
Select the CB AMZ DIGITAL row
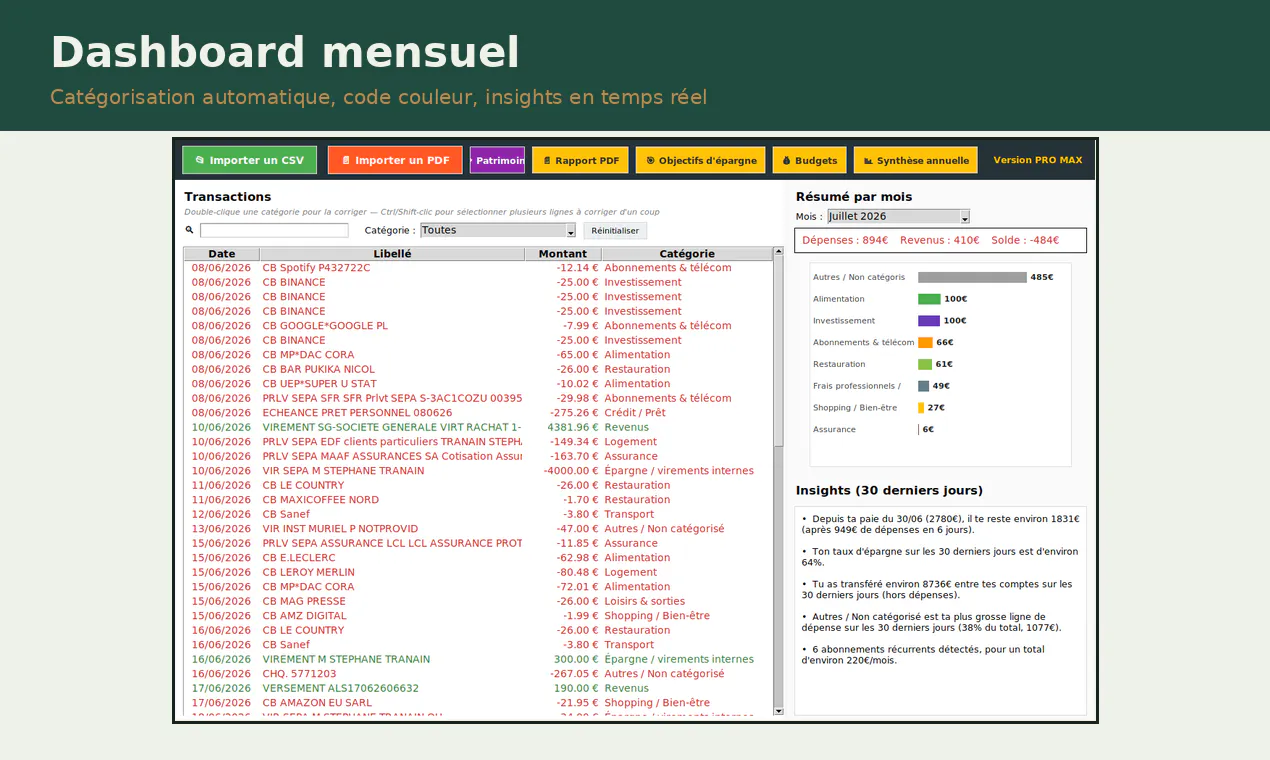pos(478,616)
